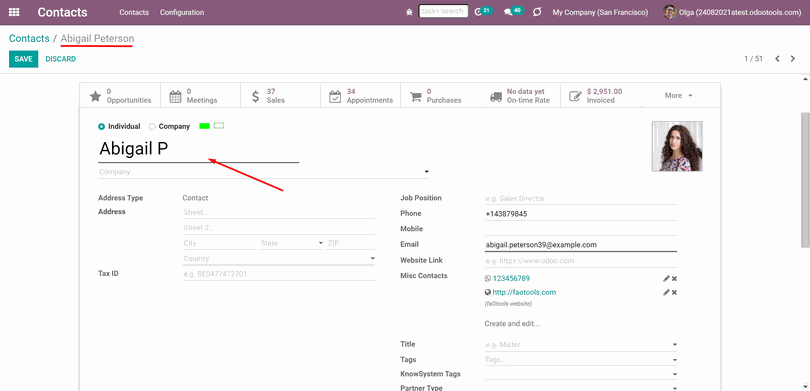
Task: Open Invoiced stat button
Action: point(601,96)
